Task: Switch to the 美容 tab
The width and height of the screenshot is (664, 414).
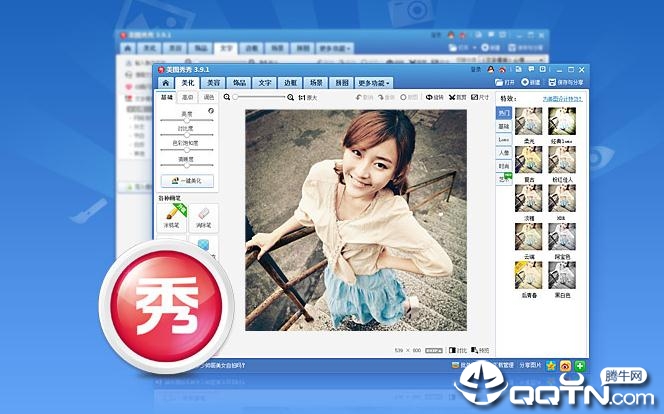Action: tap(212, 83)
